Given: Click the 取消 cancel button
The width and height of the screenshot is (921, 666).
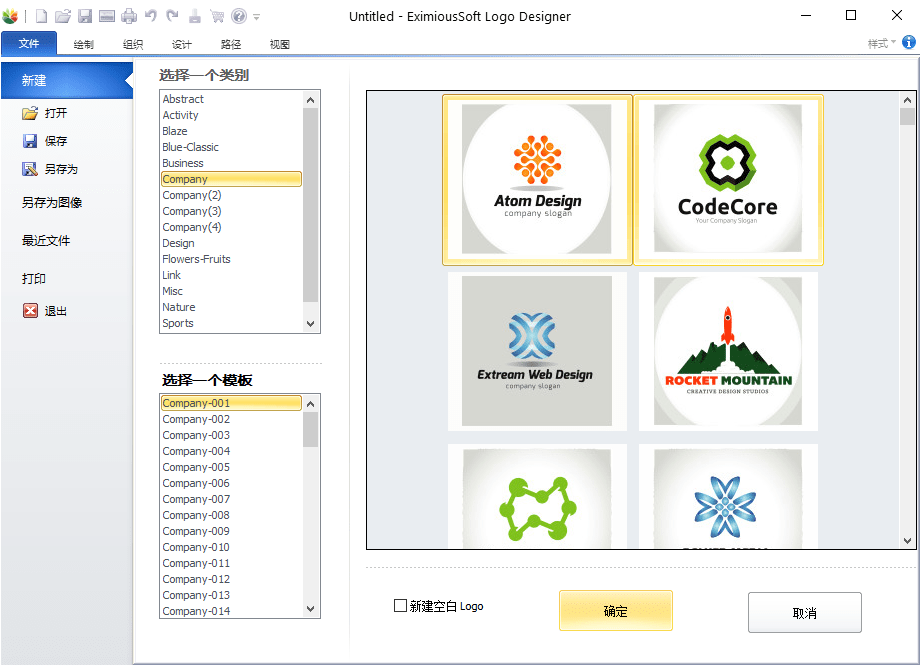Looking at the screenshot, I should [x=805, y=613].
